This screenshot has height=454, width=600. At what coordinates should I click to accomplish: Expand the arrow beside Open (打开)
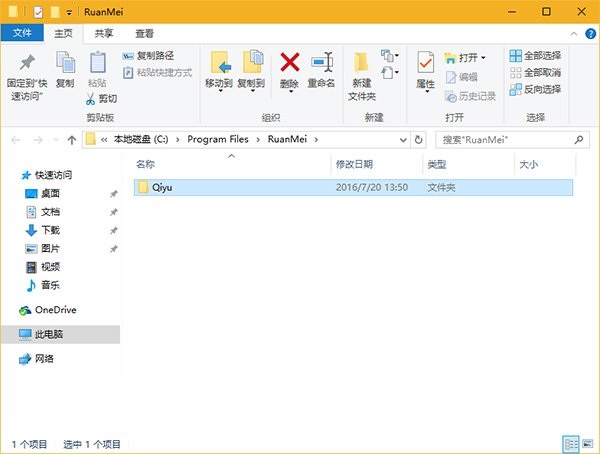[483, 58]
